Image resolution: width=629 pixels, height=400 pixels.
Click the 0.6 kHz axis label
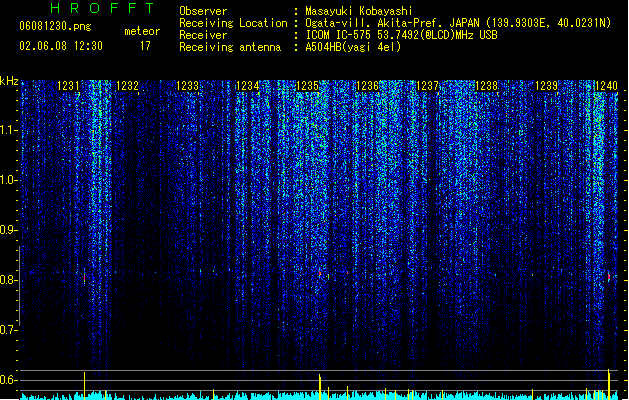[x=8, y=380]
